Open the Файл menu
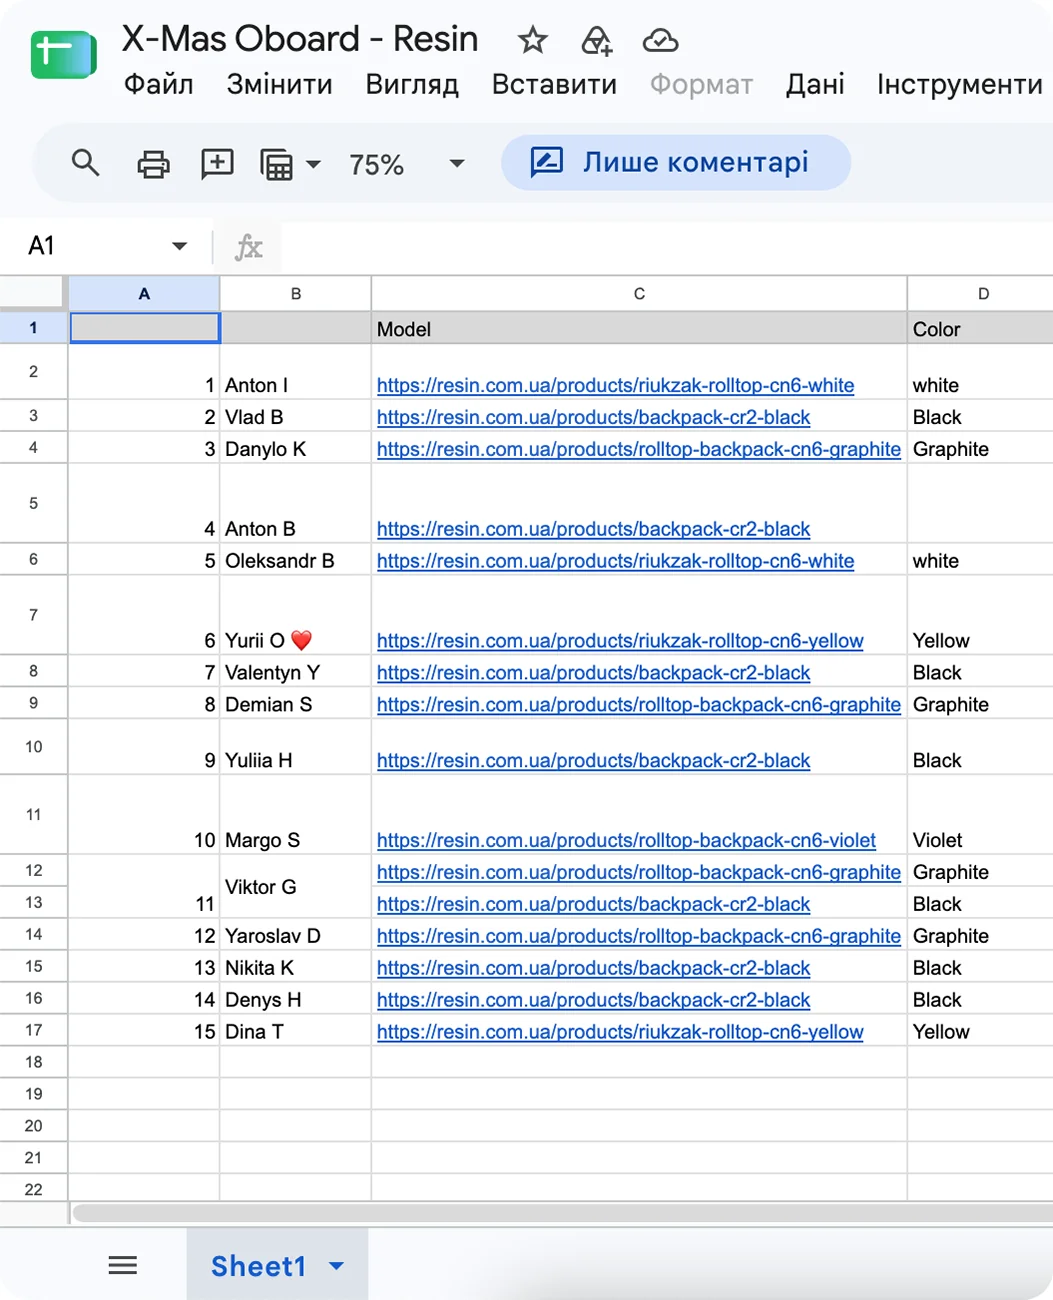 [158, 85]
